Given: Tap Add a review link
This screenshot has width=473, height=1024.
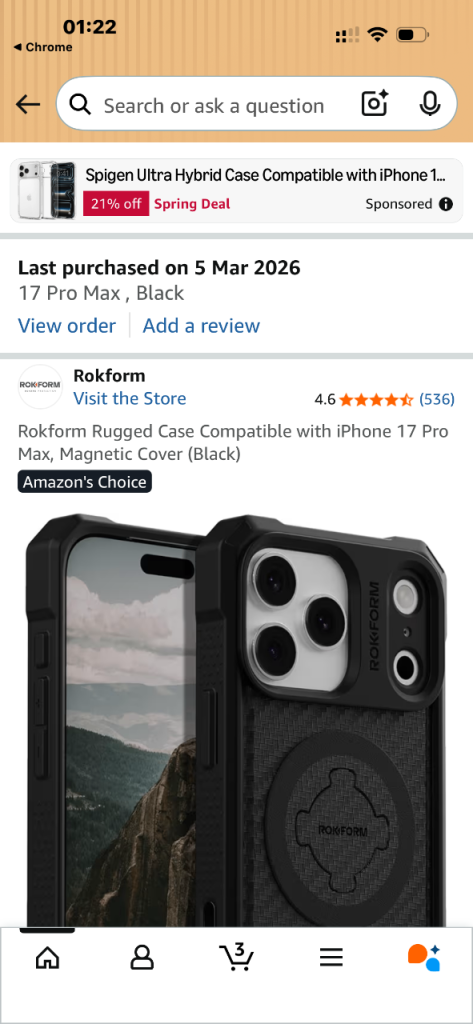Looking at the screenshot, I should tap(201, 325).
